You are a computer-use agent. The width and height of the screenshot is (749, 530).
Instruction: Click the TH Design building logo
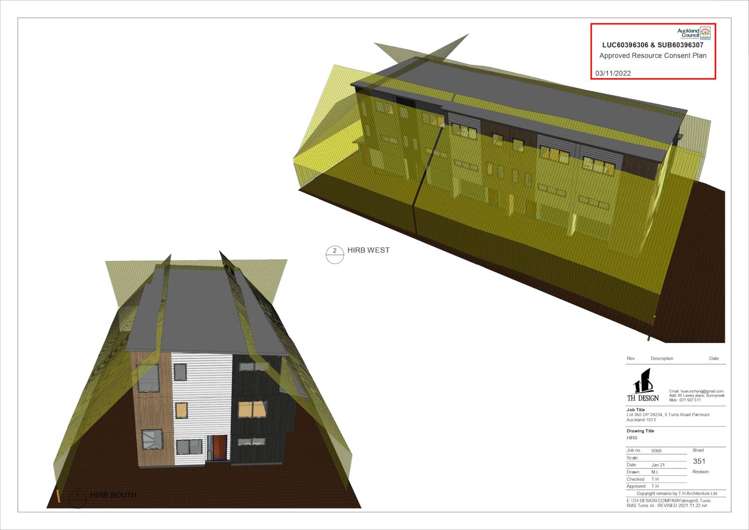click(643, 381)
